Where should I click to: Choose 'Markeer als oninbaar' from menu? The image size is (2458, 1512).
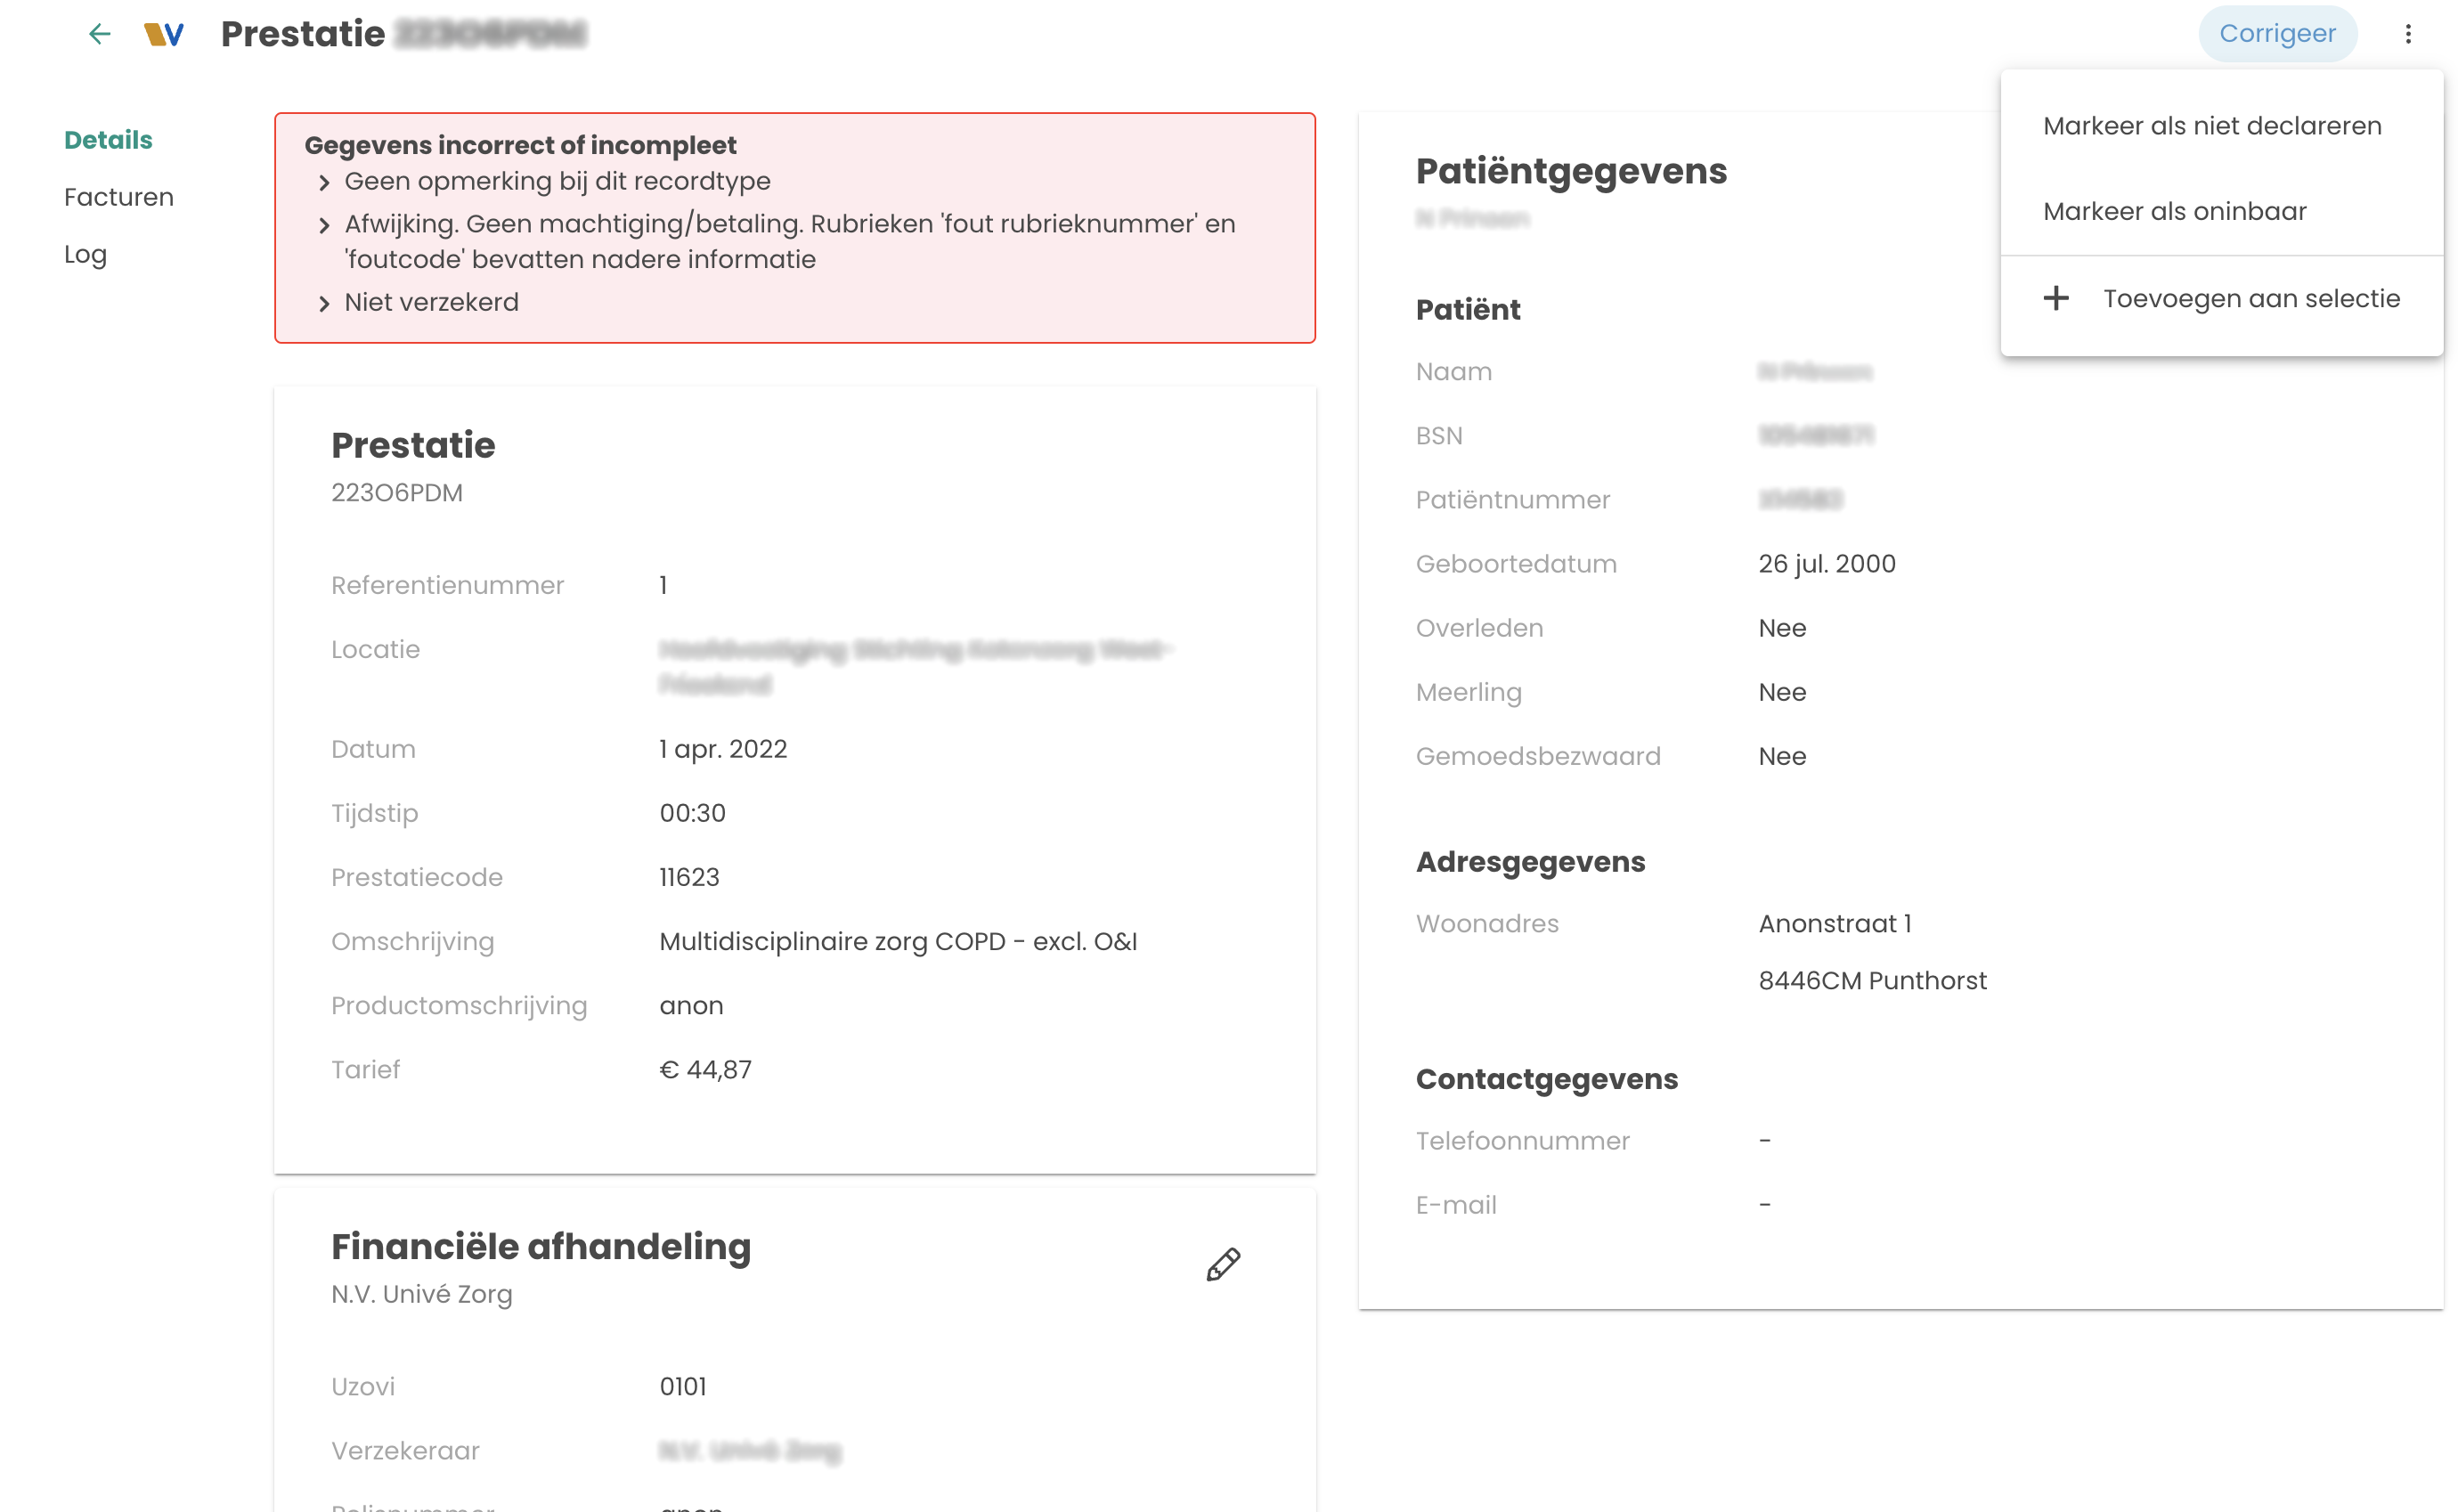click(x=2174, y=211)
